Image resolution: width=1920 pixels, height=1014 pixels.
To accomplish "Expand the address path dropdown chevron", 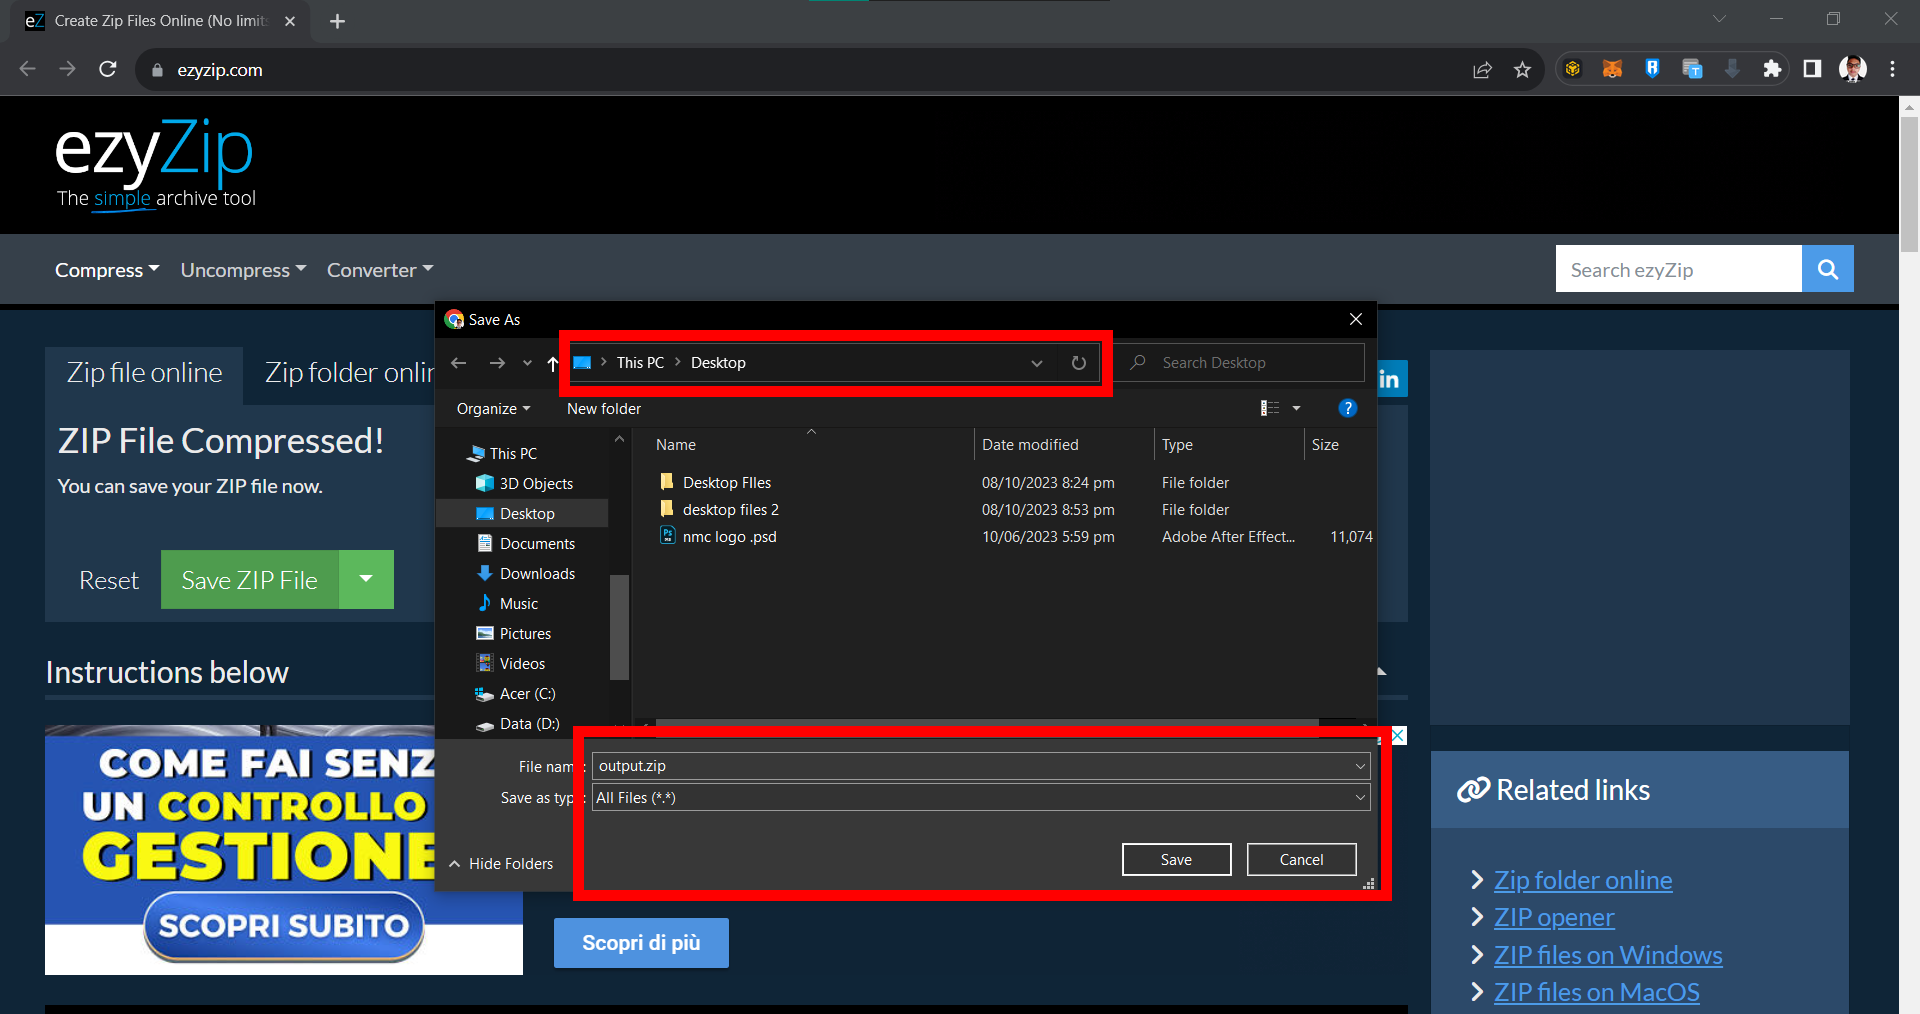I will coord(1037,363).
